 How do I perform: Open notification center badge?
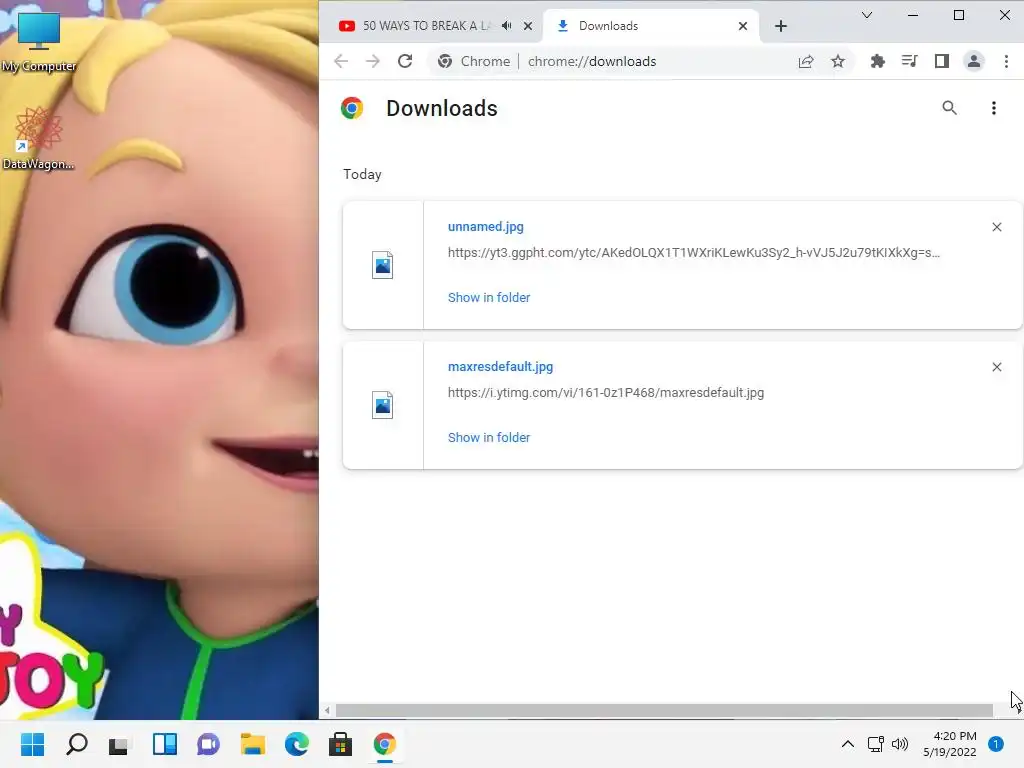(x=995, y=744)
